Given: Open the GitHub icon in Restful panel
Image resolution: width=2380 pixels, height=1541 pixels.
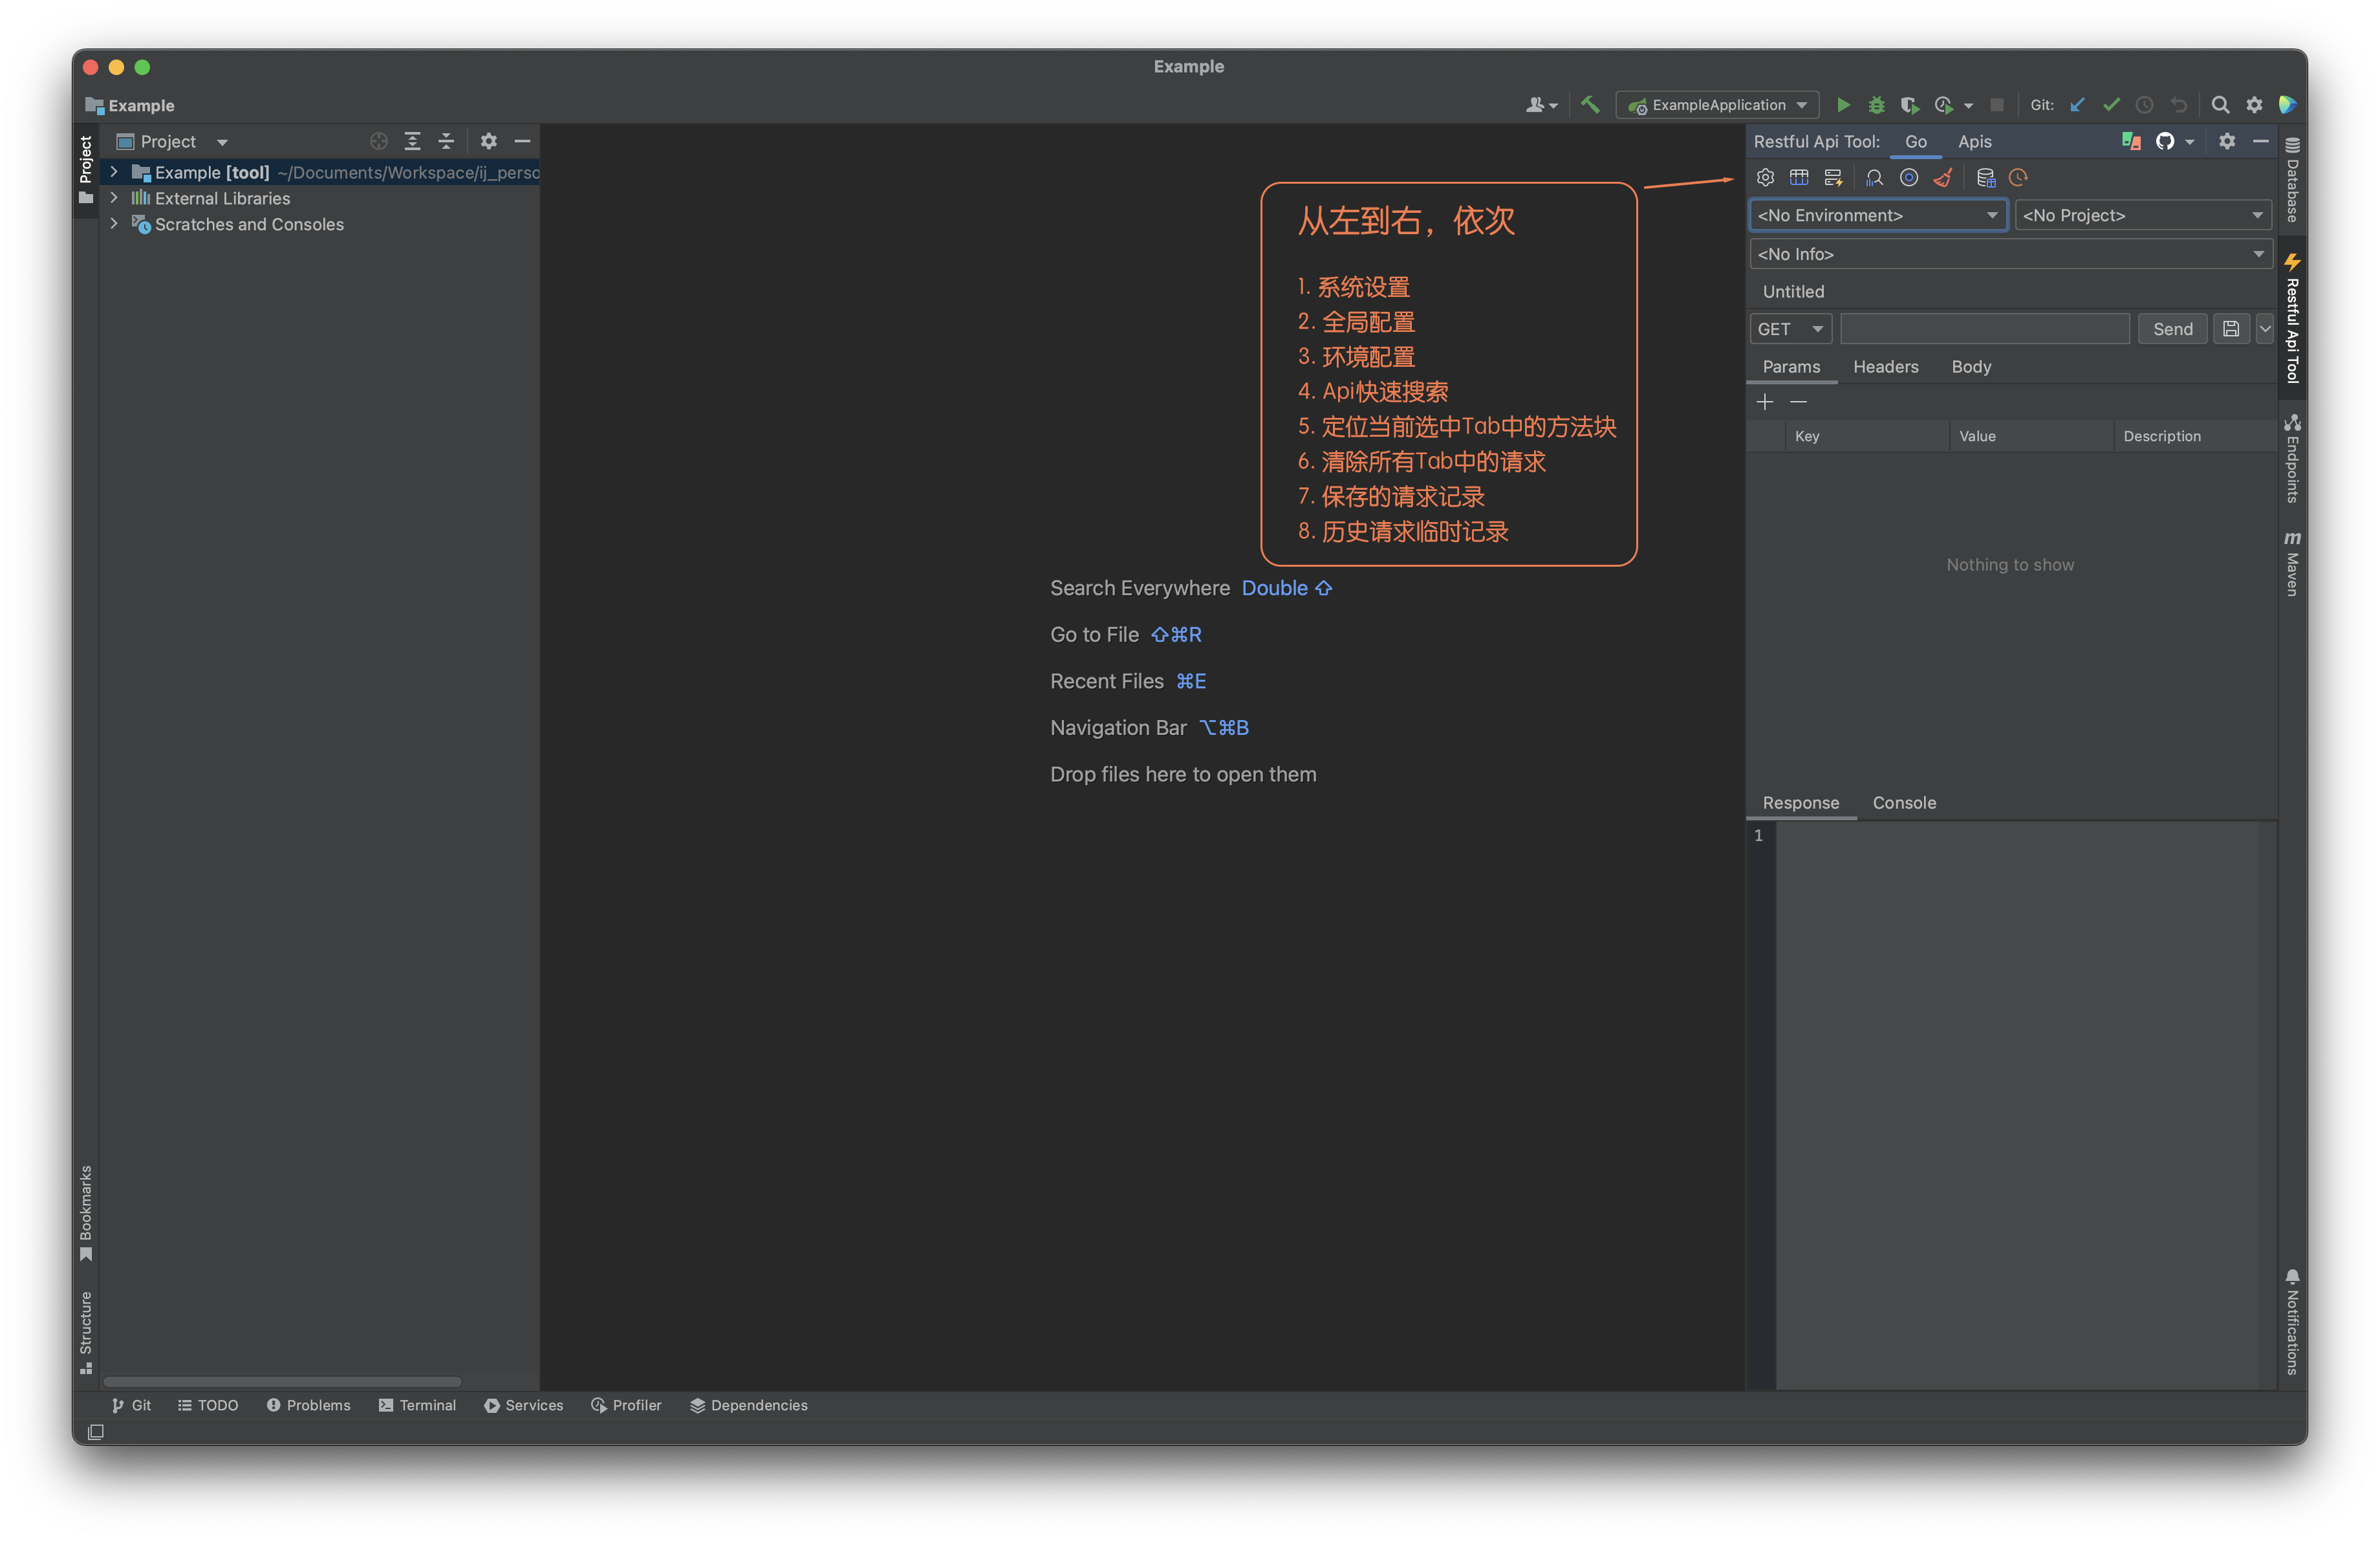Looking at the screenshot, I should point(2166,141).
